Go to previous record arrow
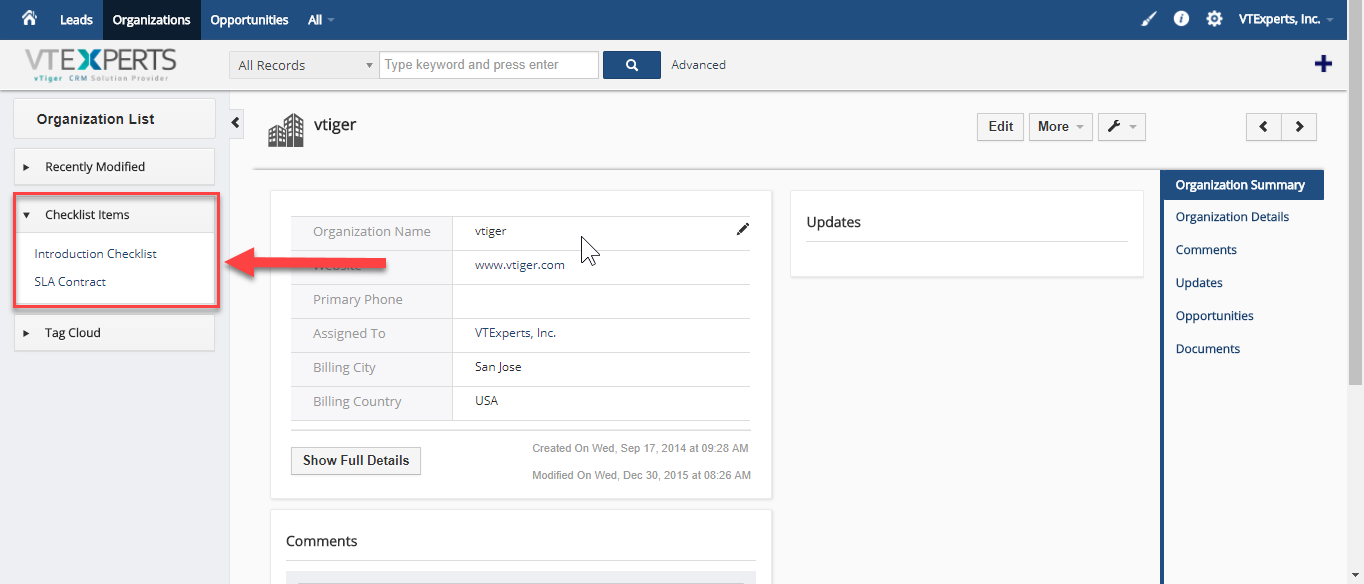 [1264, 127]
